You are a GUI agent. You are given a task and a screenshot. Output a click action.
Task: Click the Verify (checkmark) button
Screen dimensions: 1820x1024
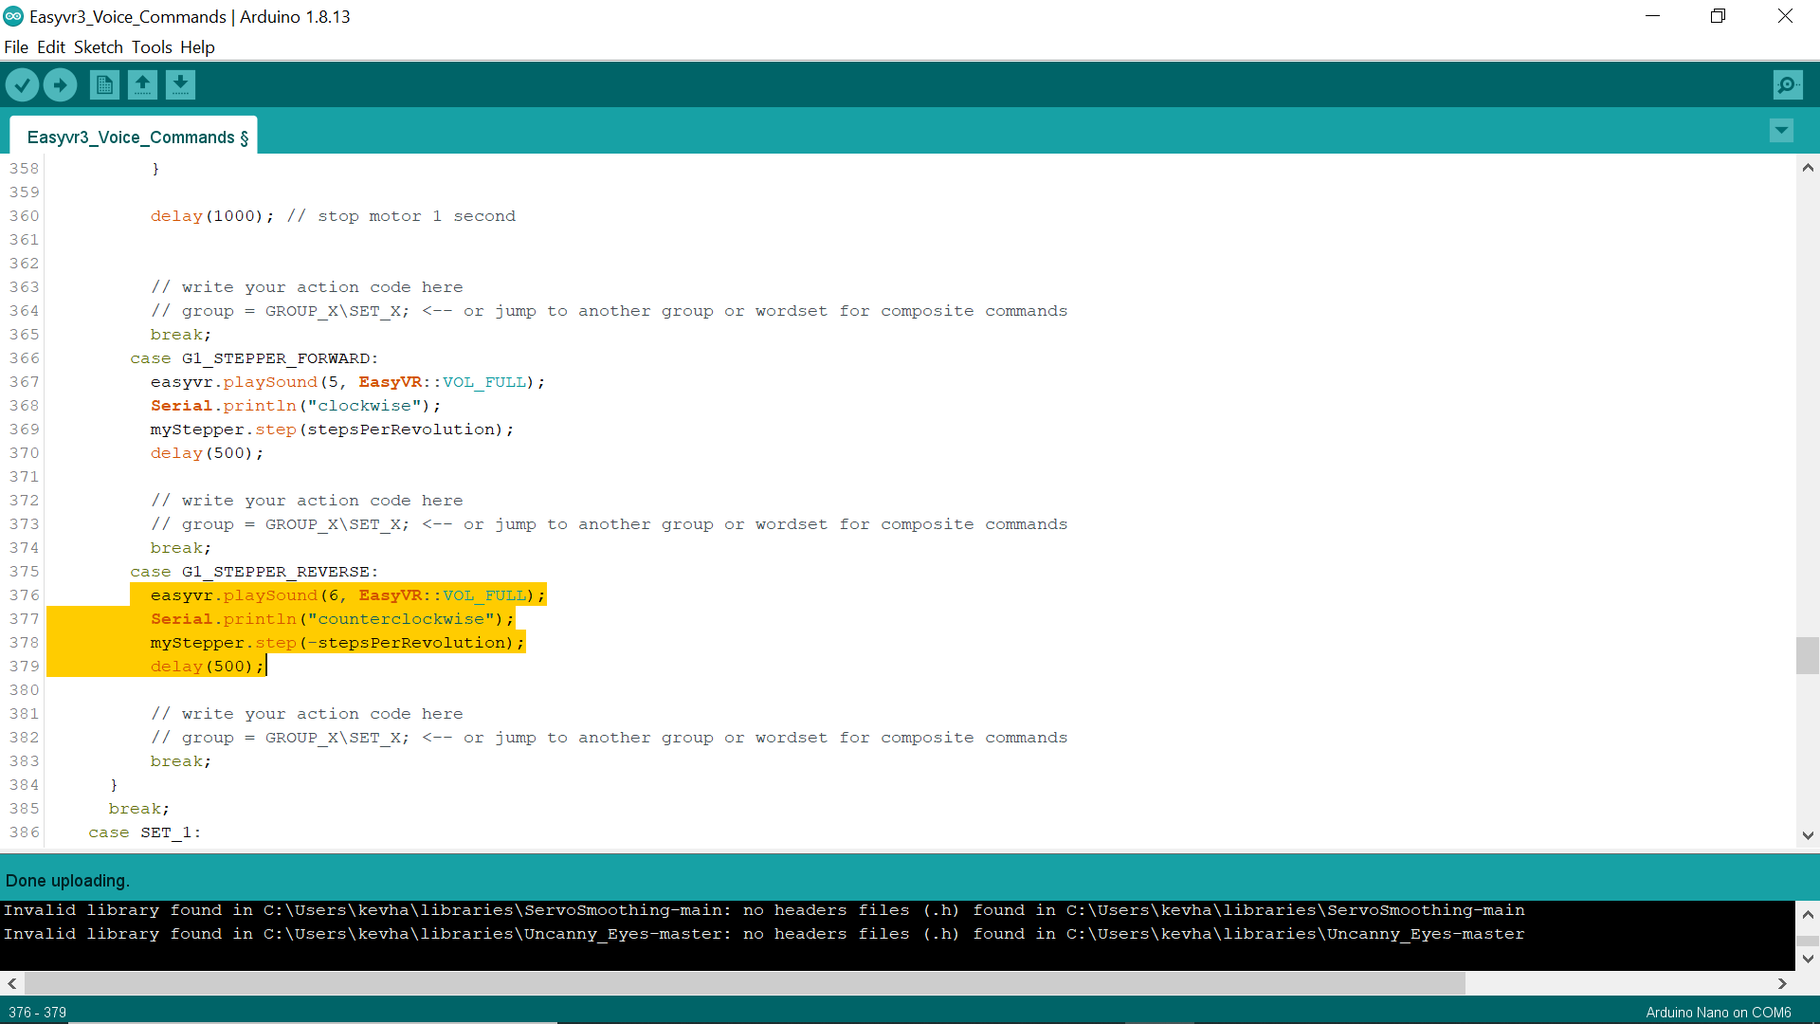tap(22, 85)
